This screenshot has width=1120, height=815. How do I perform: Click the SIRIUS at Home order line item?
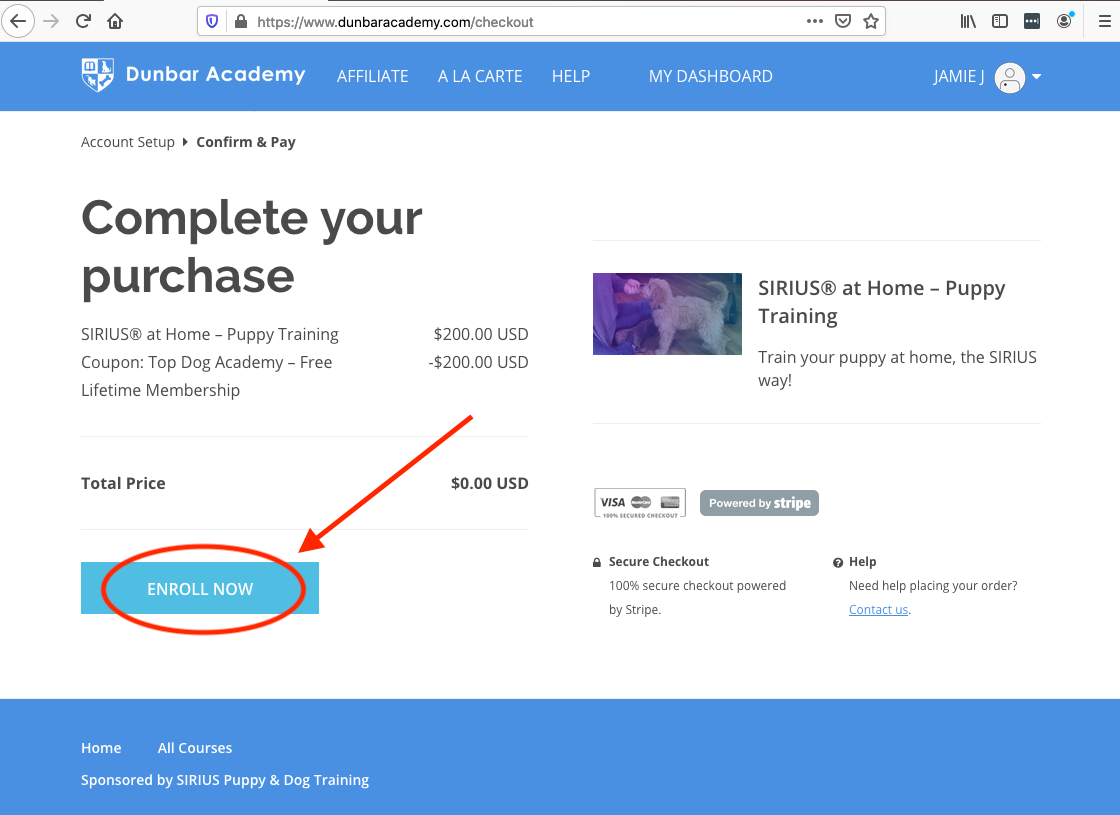click(210, 334)
